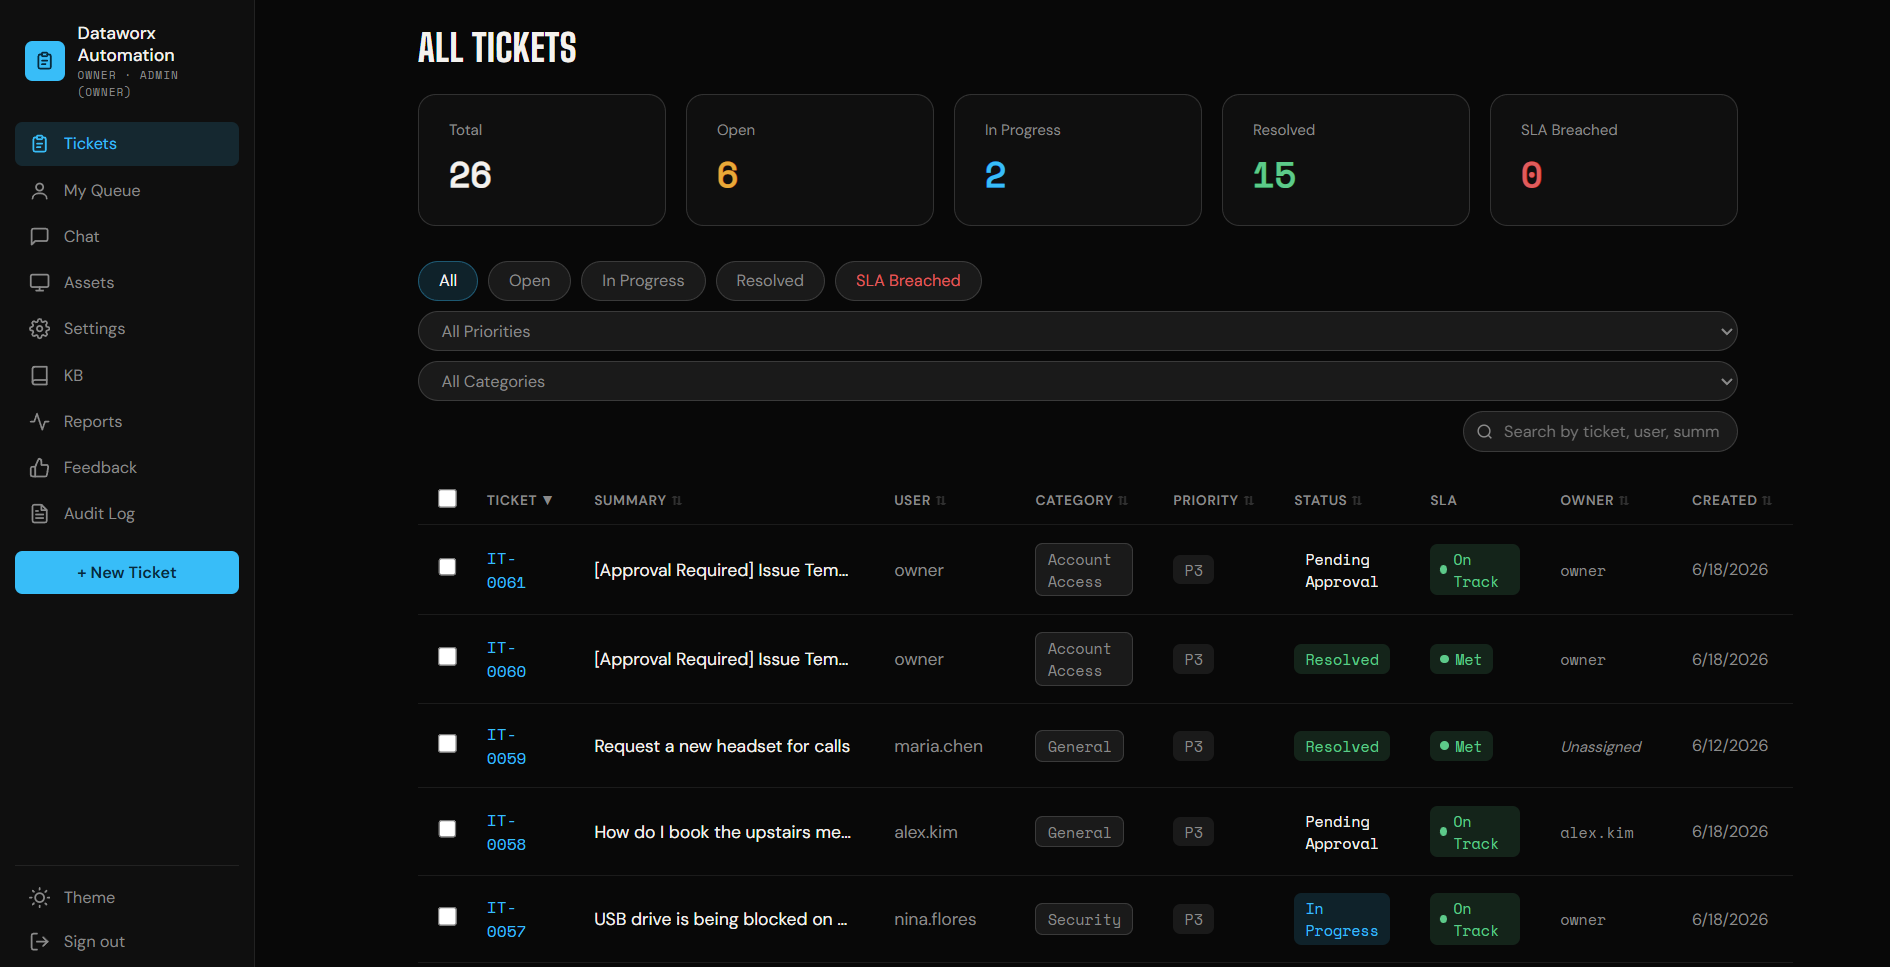Toggle the select-all tickets checkbox
This screenshot has height=967, width=1890.
pos(447,499)
